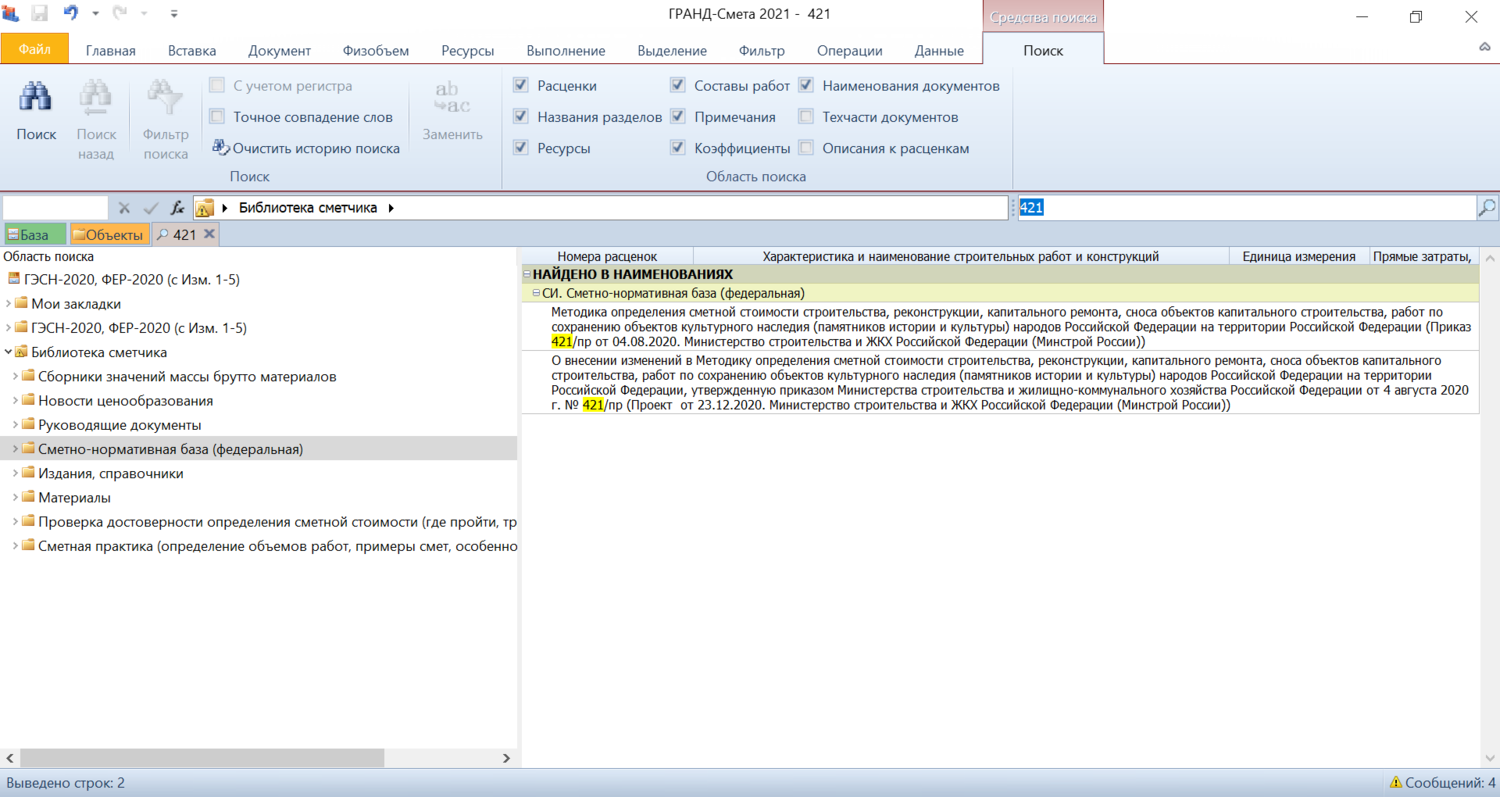The height and width of the screenshot is (797, 1500).
Task: Switch to the База tab
Action: (x=35, y=234)
